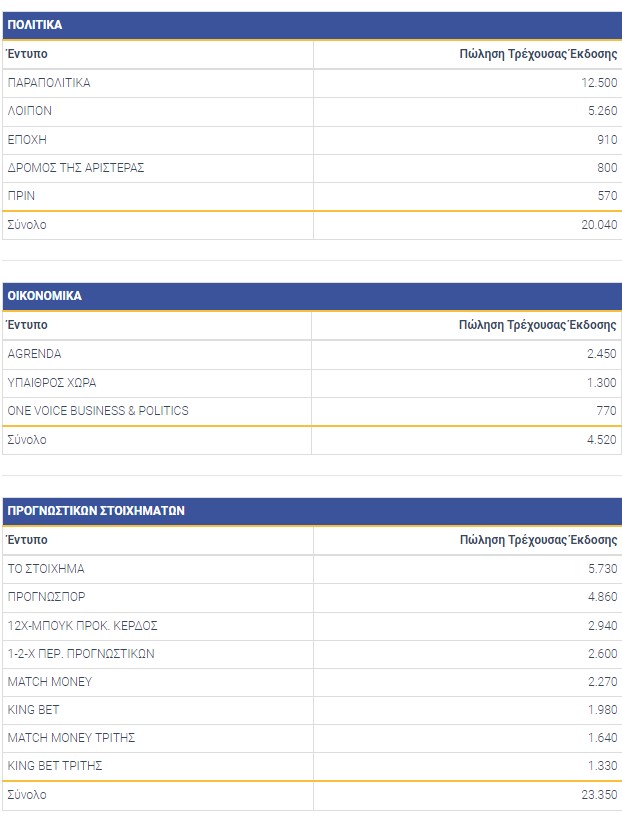The image size is (622, 830).
Task: Click the ΥΠΑΙΘΡΟΣ ΧΩΡΑ entry
Action: coord(52,382)
